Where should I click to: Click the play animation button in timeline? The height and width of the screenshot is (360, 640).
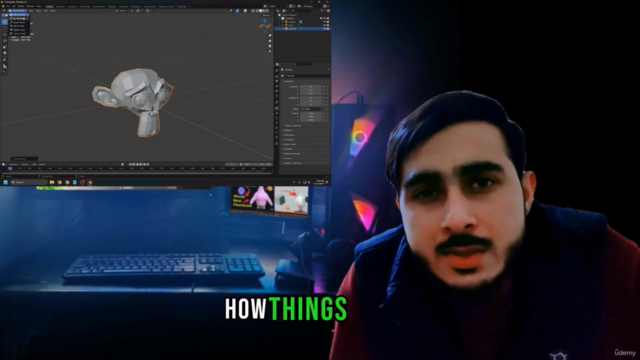[141, 164]
